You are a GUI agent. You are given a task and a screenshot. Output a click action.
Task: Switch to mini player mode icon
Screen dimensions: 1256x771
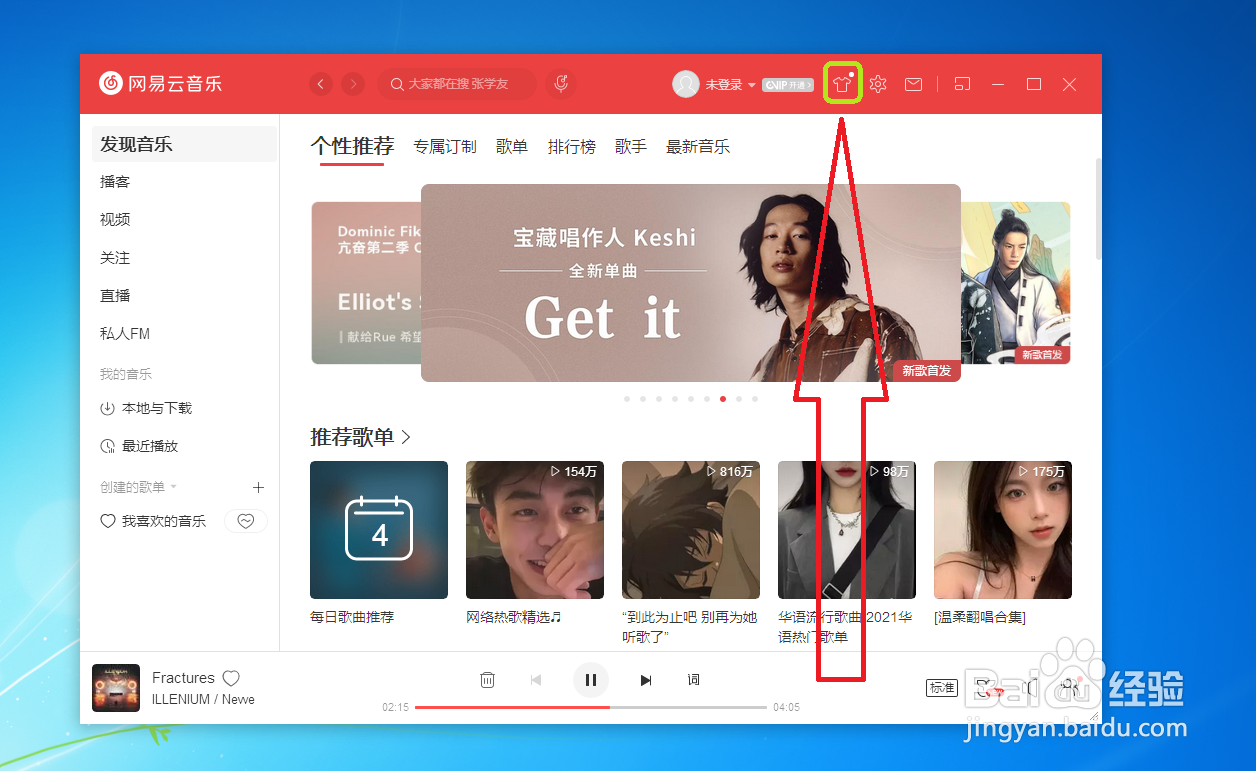point(962,84)
